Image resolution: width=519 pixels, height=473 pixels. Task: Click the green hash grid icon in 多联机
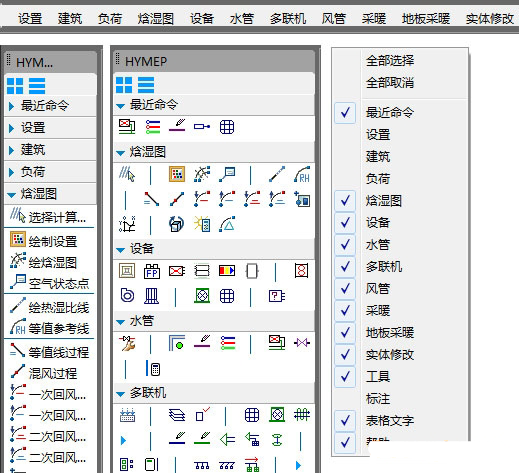coord(302,415)
